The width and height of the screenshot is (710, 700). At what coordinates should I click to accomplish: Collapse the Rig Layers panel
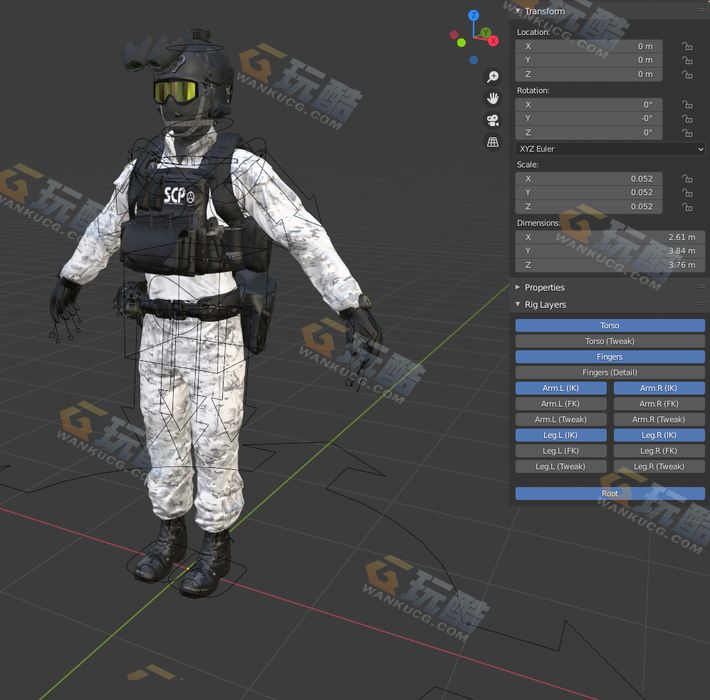tap(518, 305)
